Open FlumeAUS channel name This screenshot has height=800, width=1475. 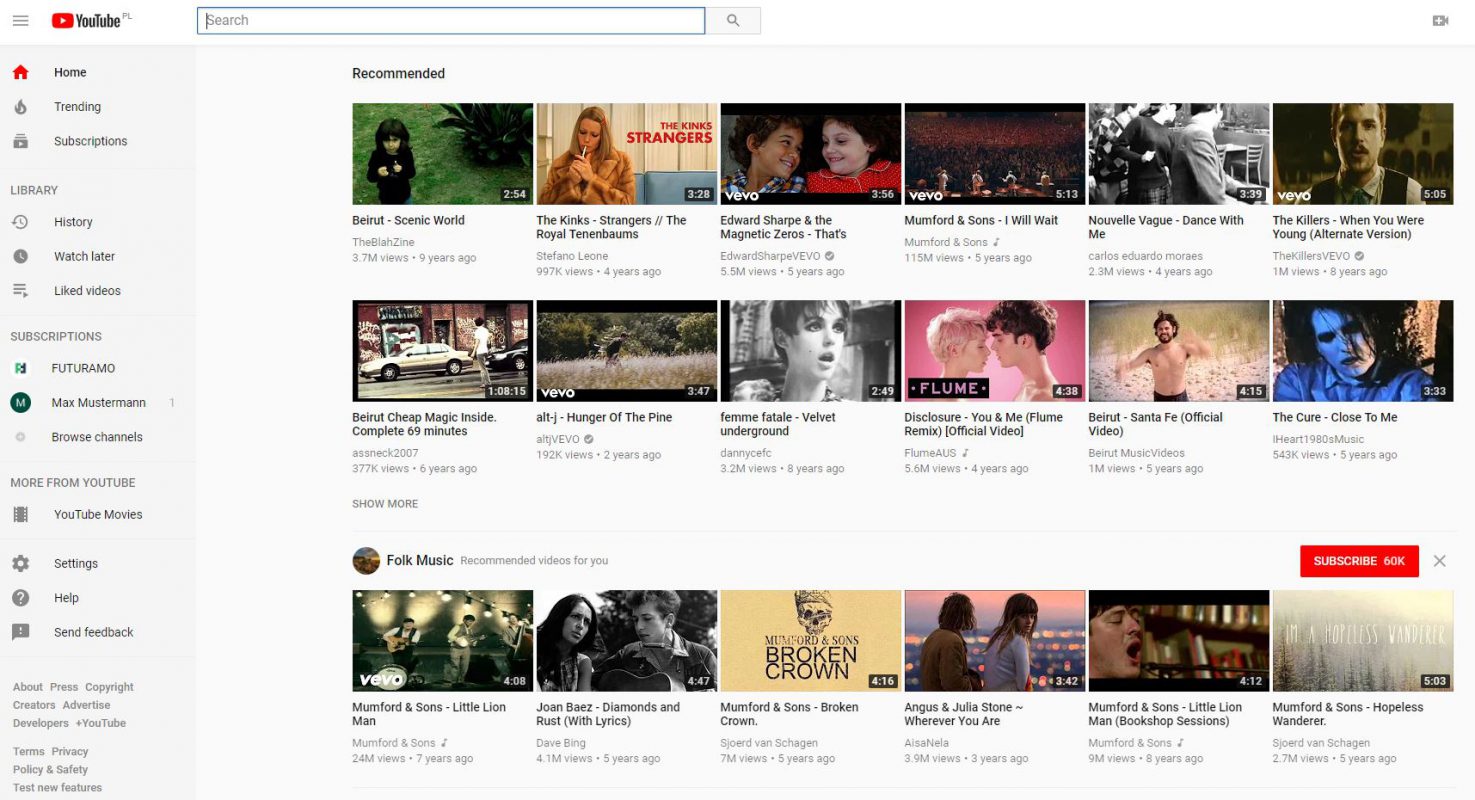(930, 453)
